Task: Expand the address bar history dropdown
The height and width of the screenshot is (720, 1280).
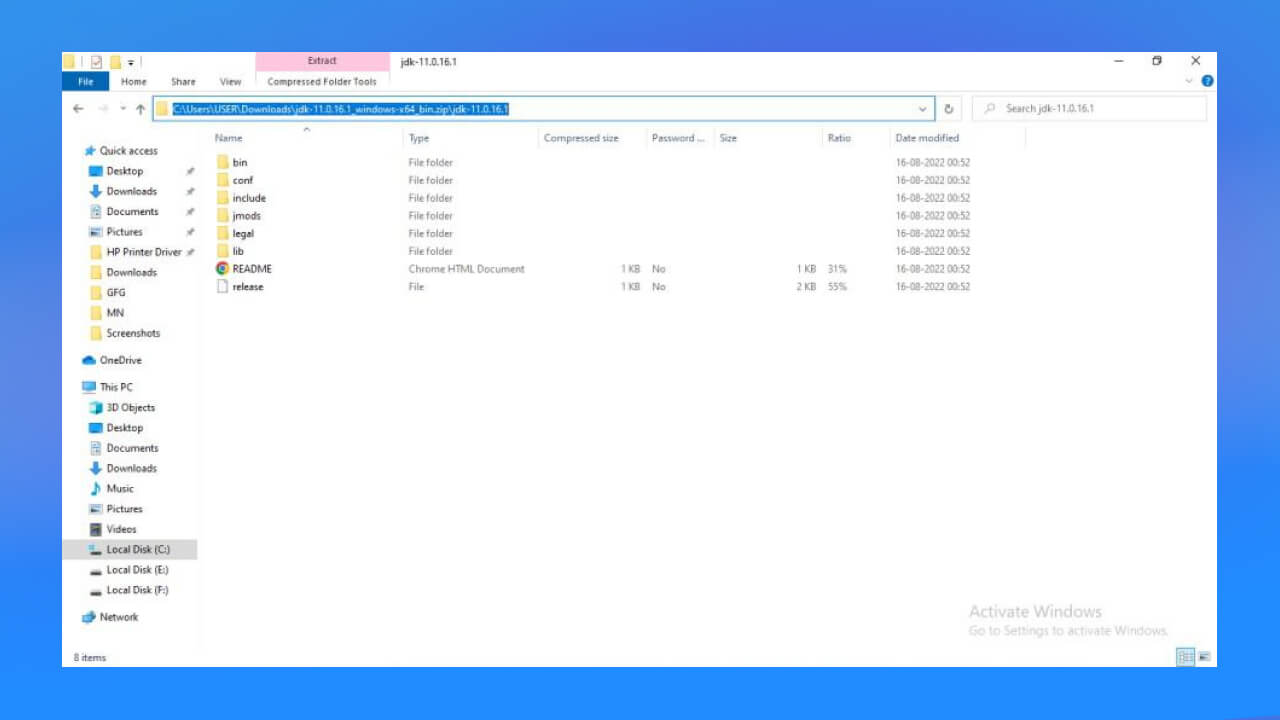Action: 922,109
